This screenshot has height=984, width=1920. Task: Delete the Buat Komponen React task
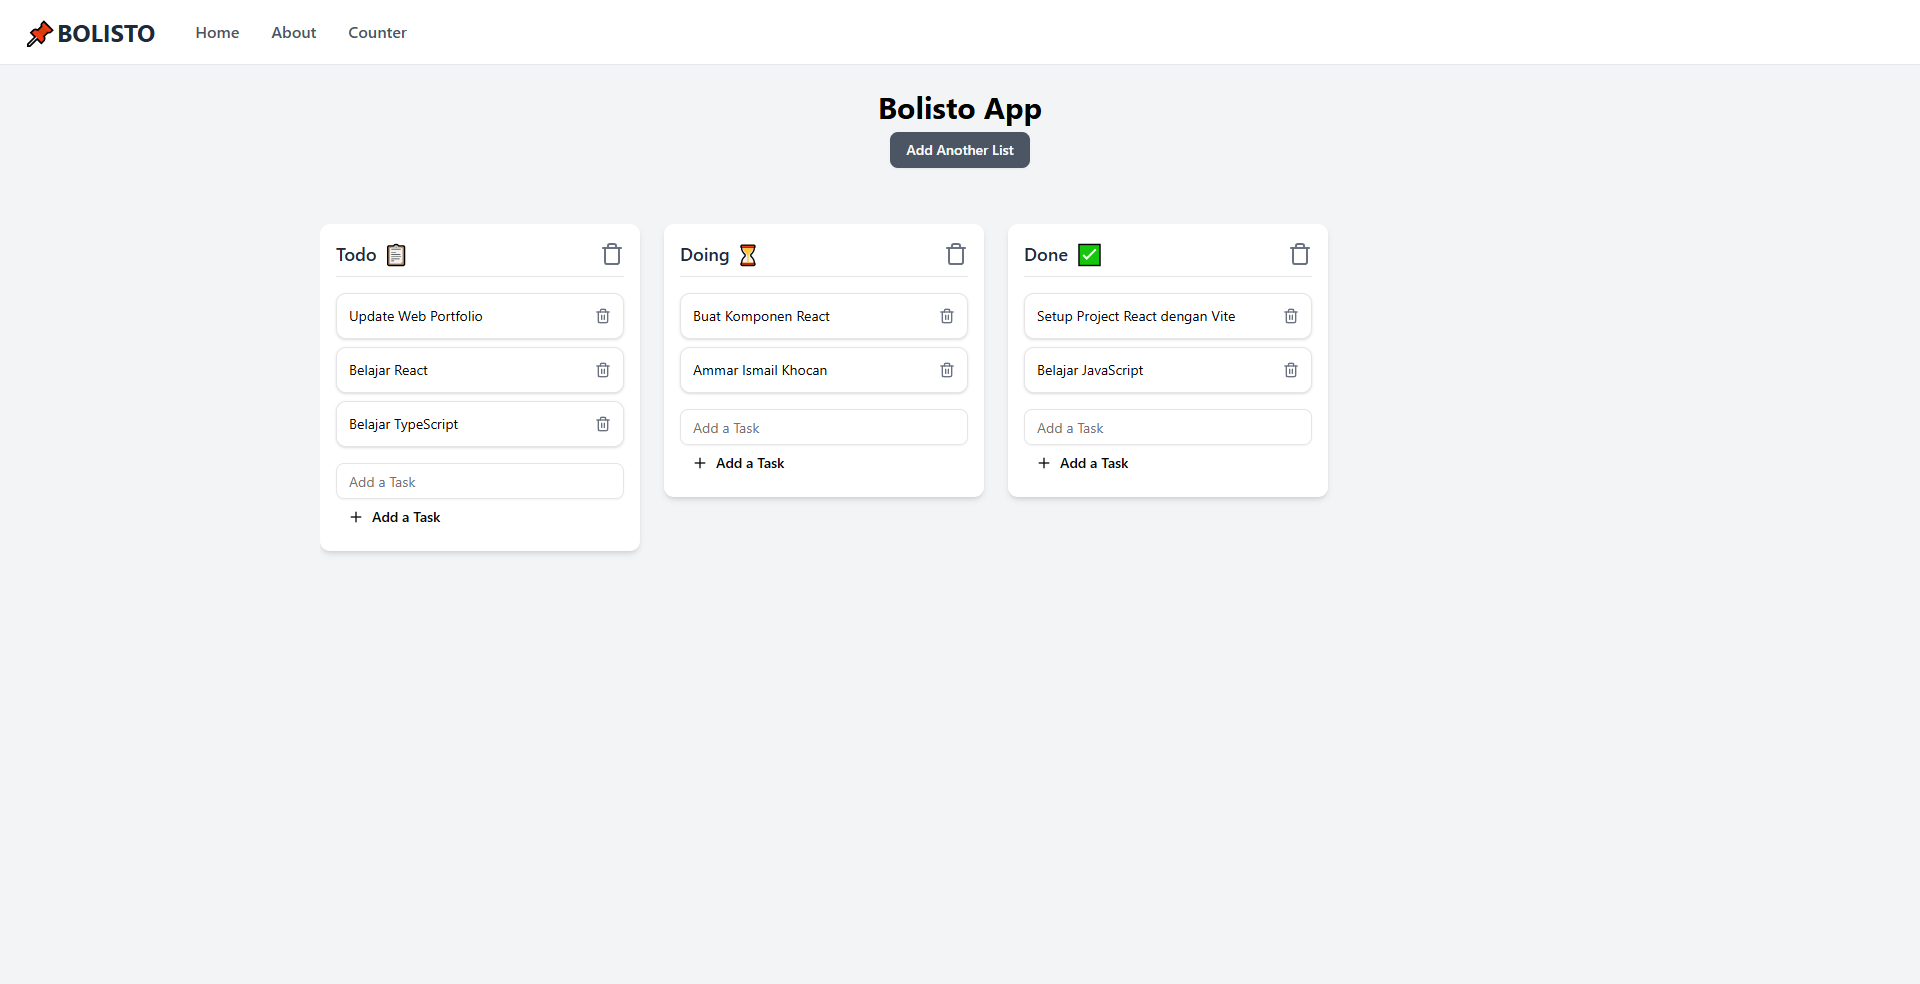pos(947,316)
